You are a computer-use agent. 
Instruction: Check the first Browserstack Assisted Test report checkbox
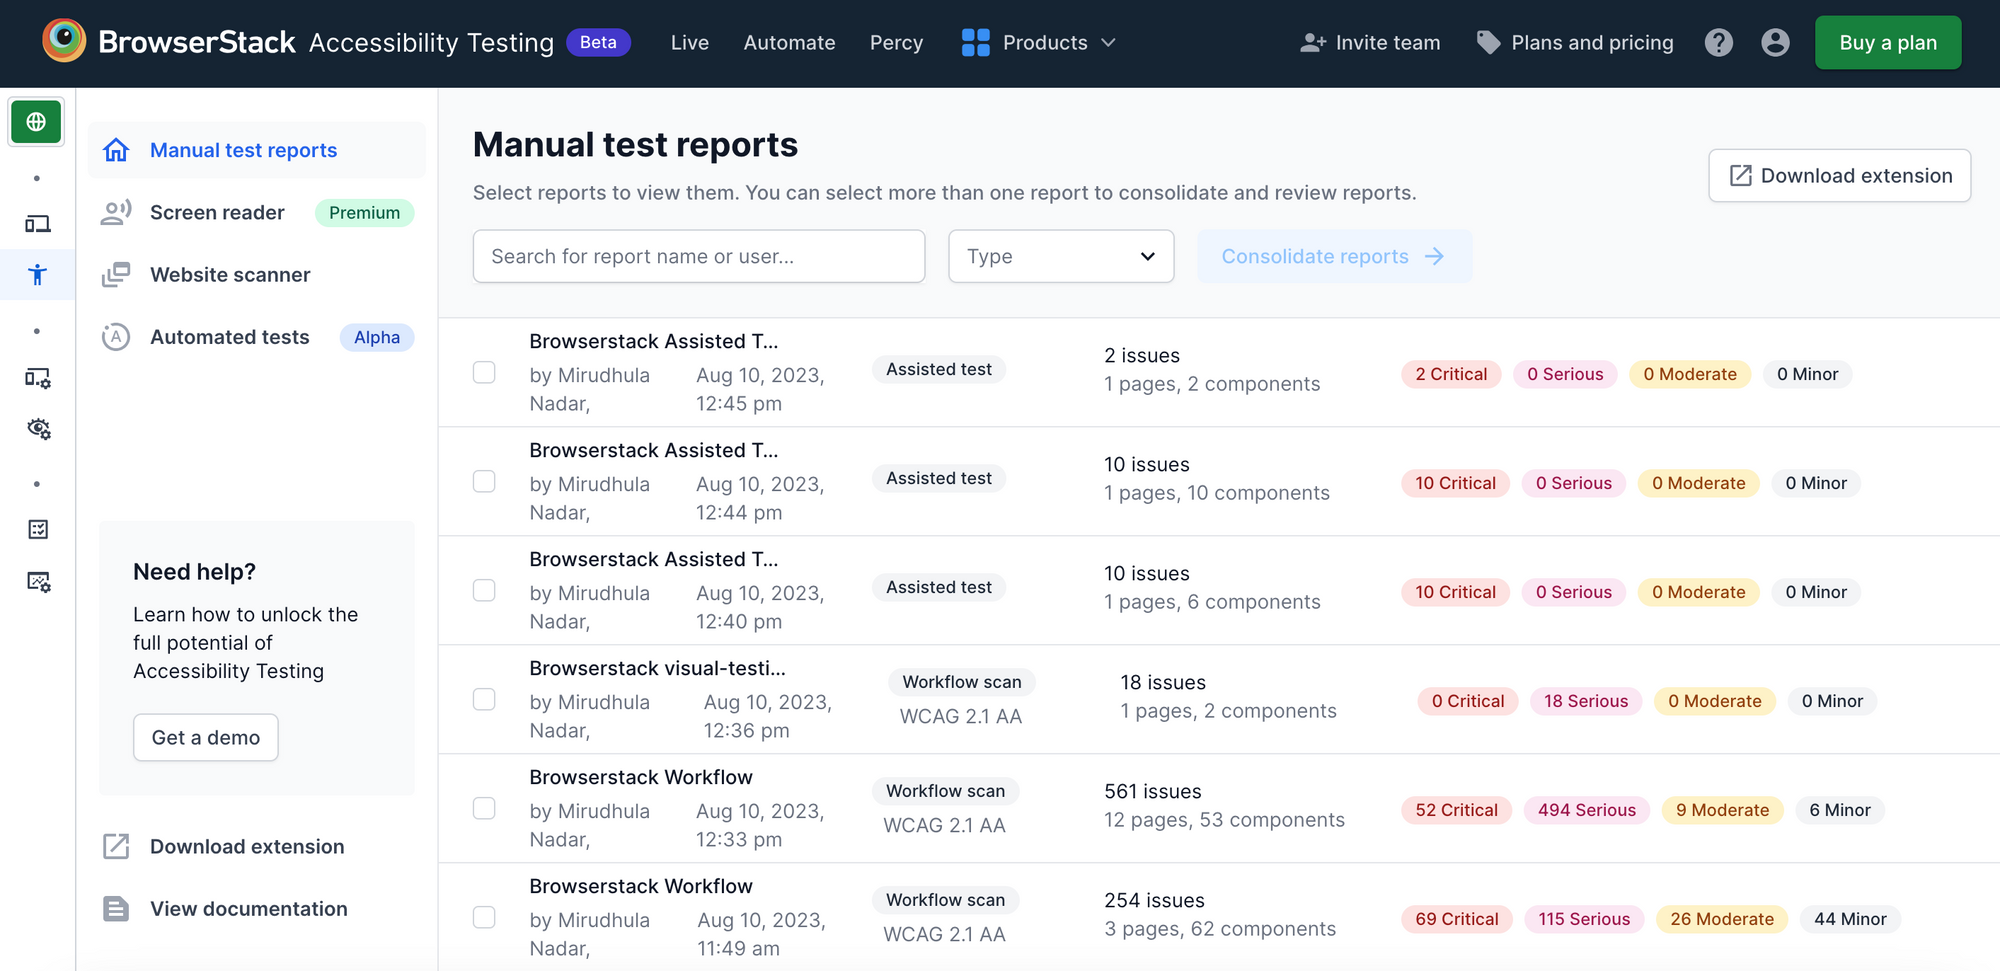pos(484,371)
